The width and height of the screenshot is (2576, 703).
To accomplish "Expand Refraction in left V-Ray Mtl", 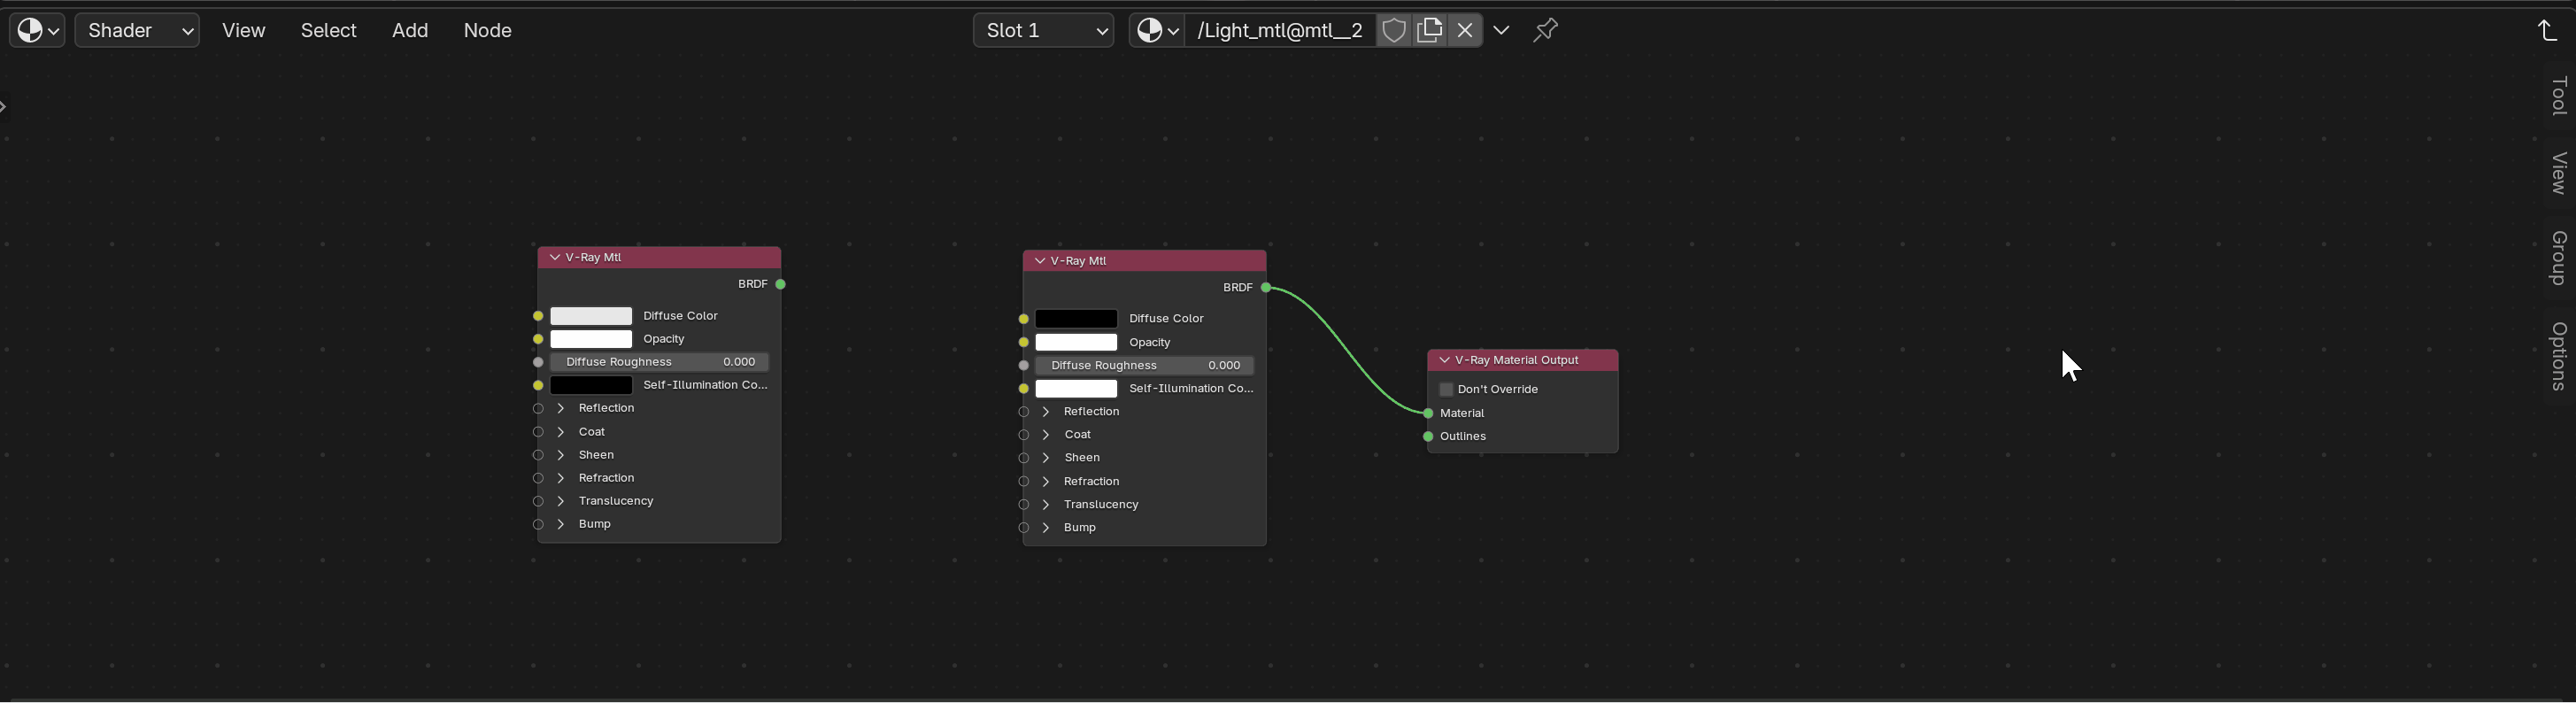I will [x=561, y=478].
